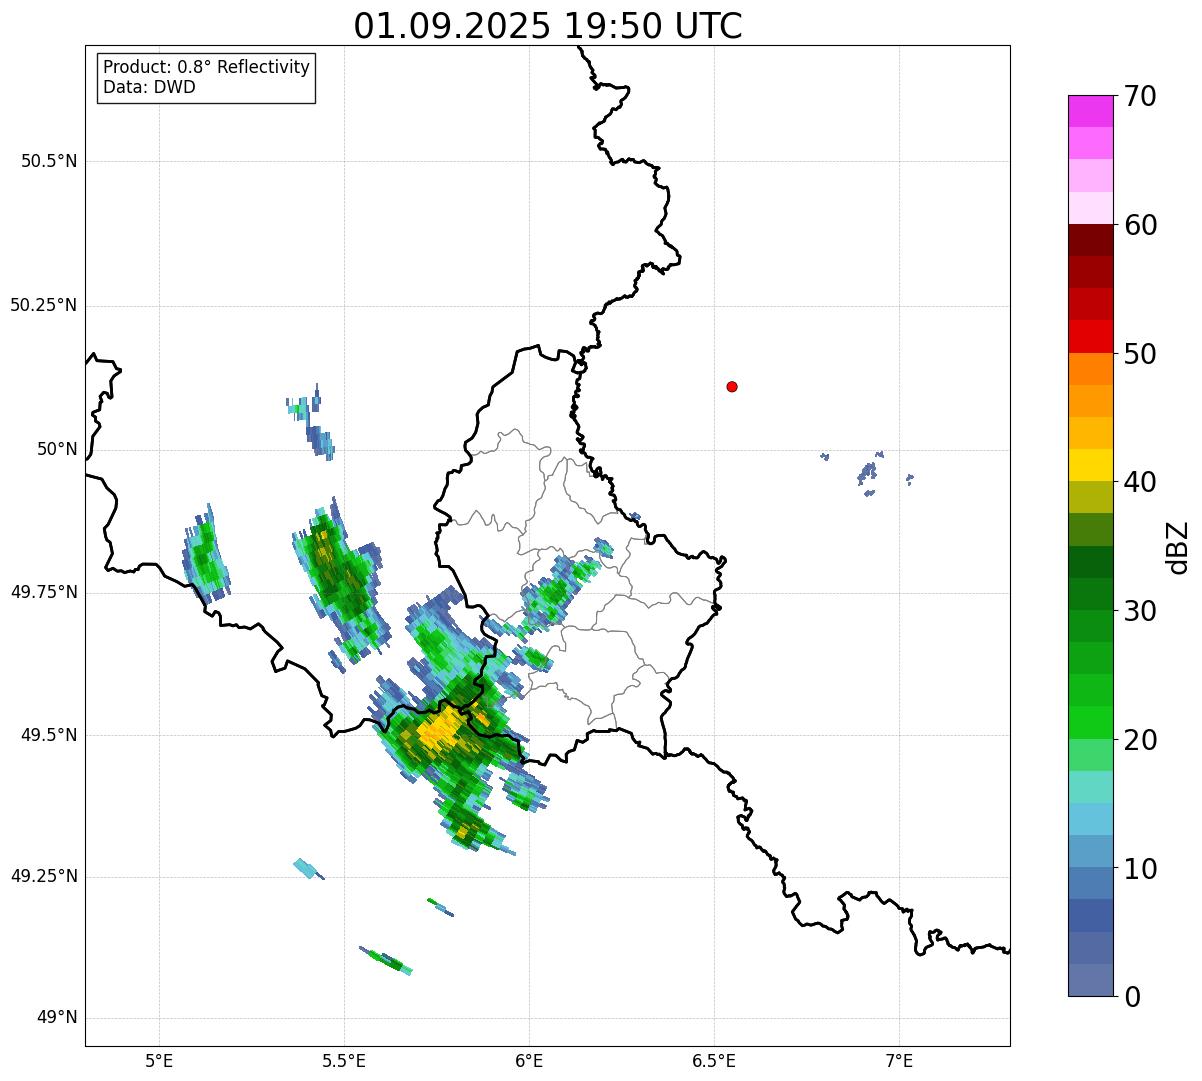Click the 49.5°N latitude label

point(49,735)
